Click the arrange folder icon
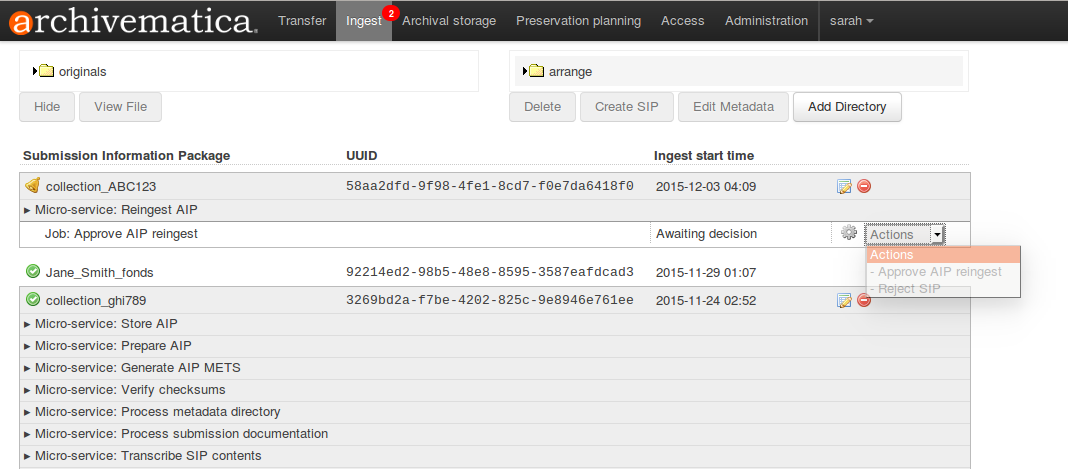Image resolution: width=1068 pixels, height=469 pixels. click(x=536, y=71)
